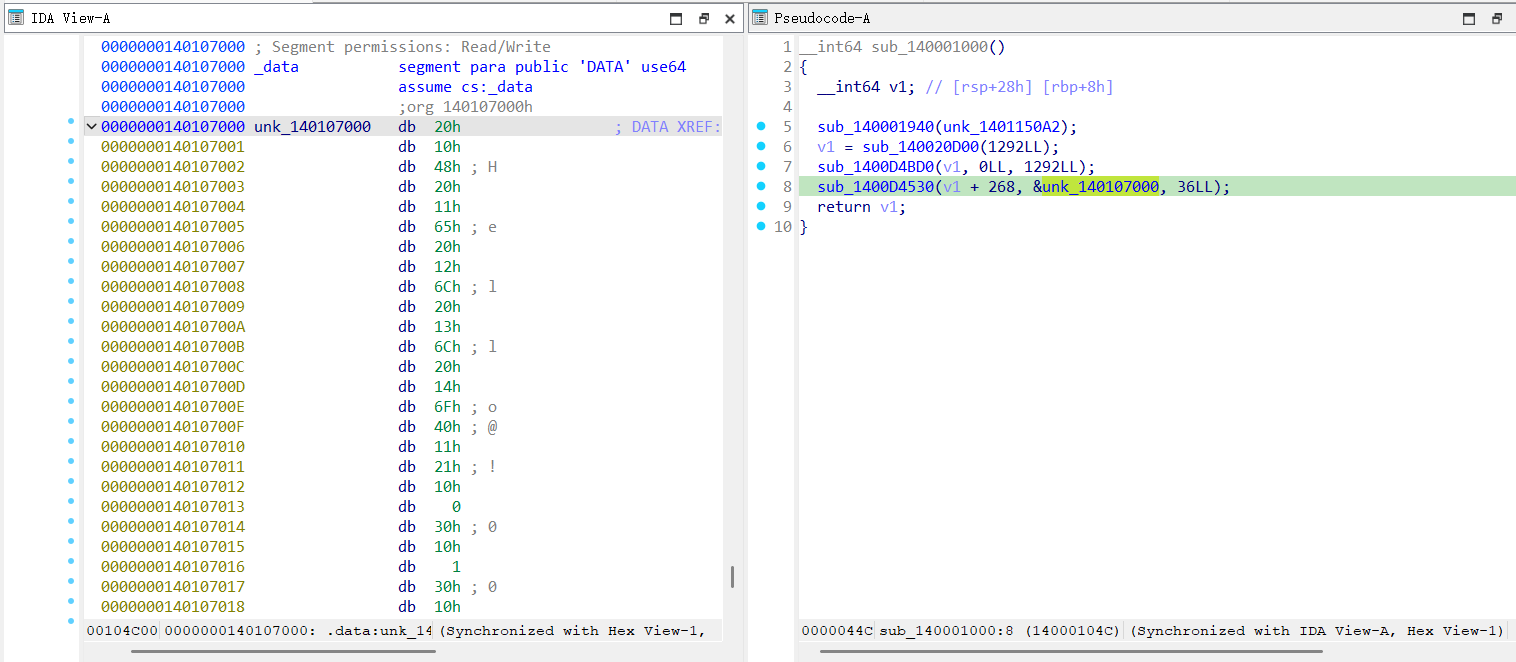
Task: Toggle breakpoint dot on pseudocode line 8
Action: [761, 187]
